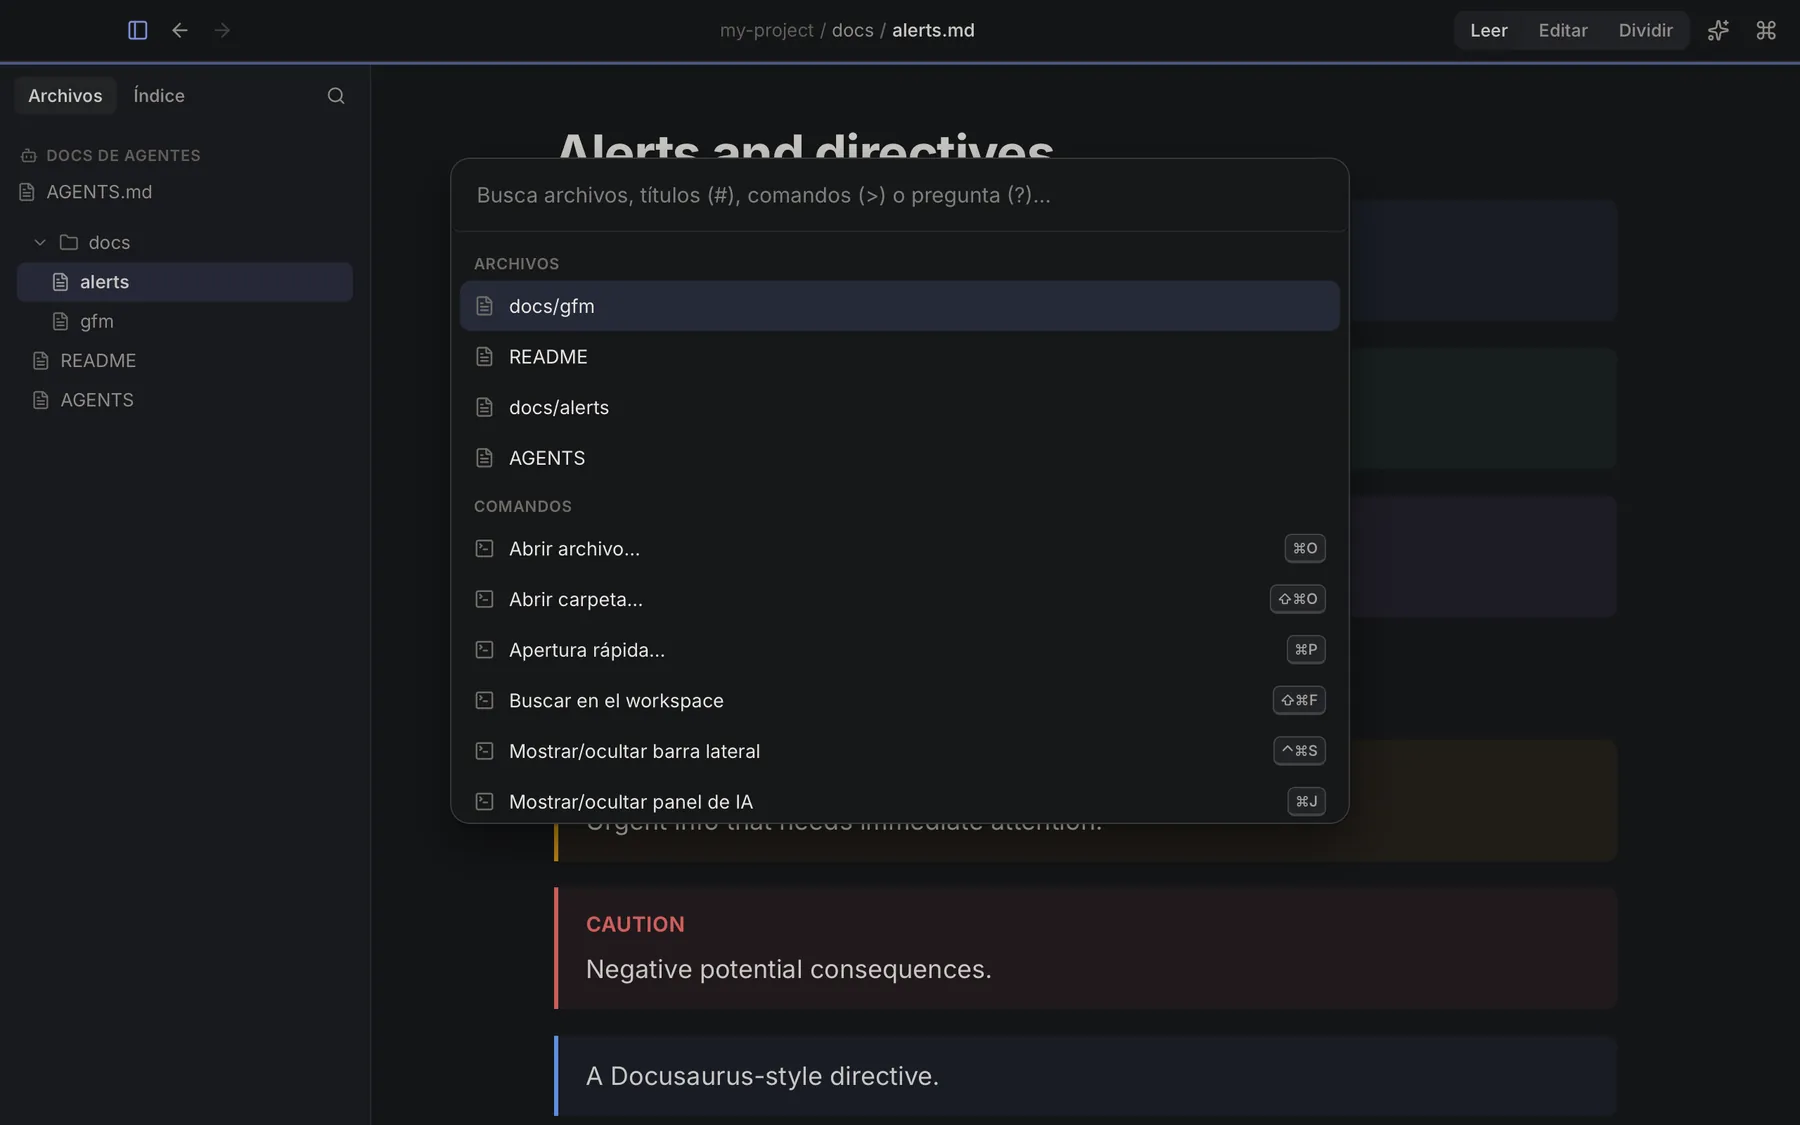
Task: Click the terminal icon beside Buscar en el workspace
Action: (484, 700)
